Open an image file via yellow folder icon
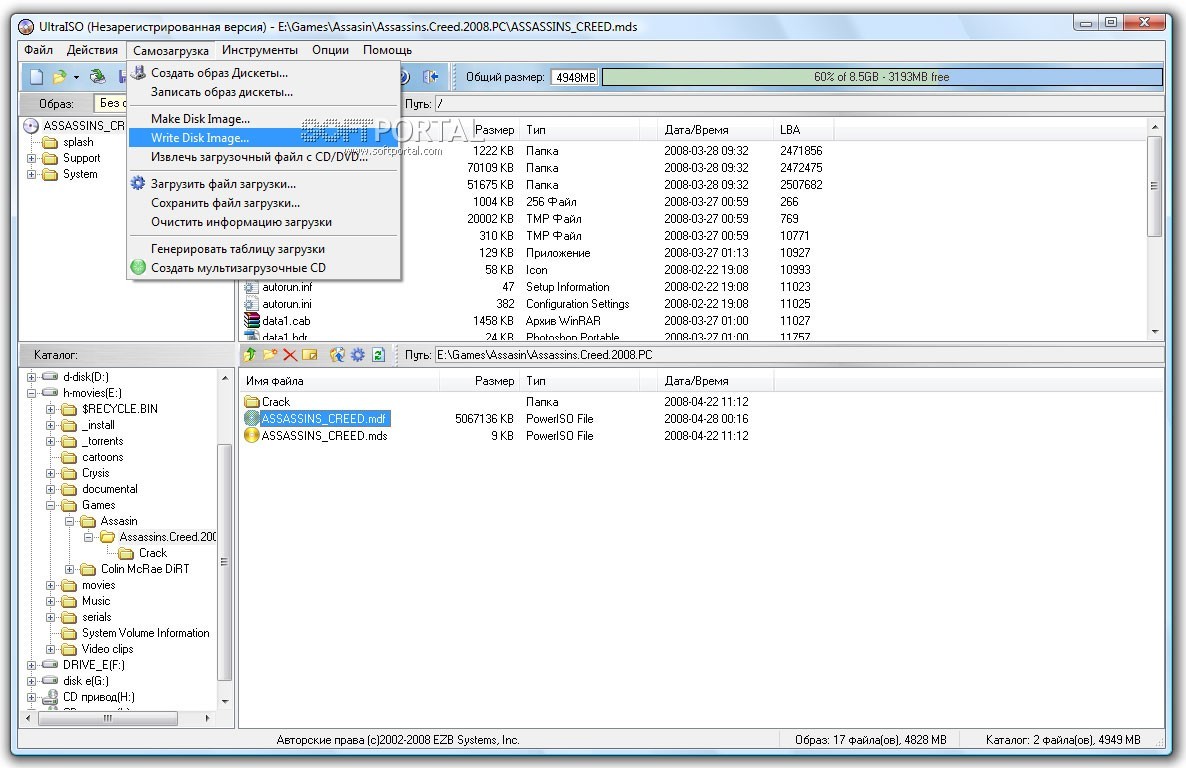The image size is (1186, 768). [x=59, y=76]
